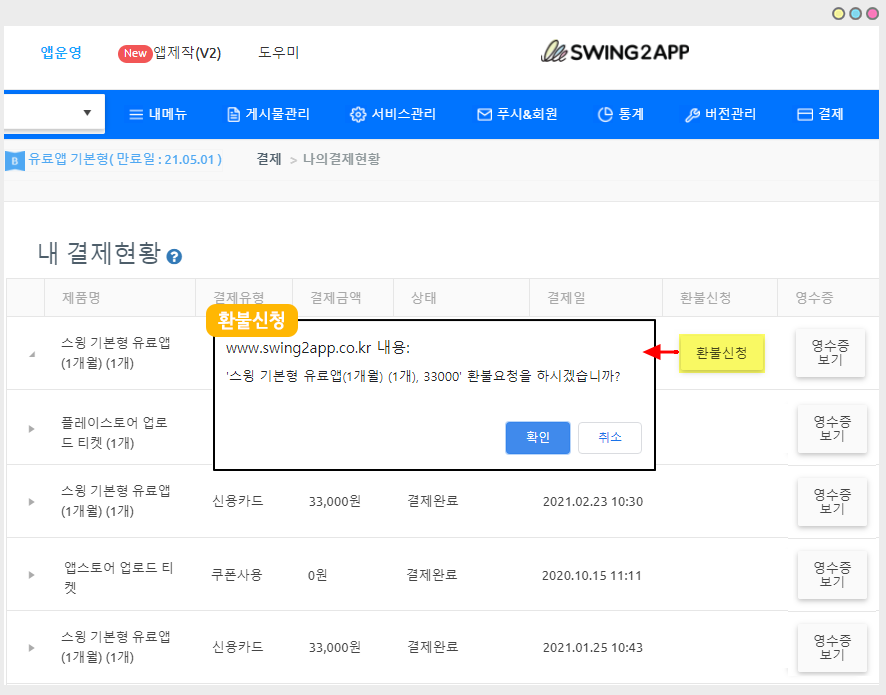Viewport: 886px width, 695px height.
Task: Open 결제 card menu
Action: pos(820,114)
